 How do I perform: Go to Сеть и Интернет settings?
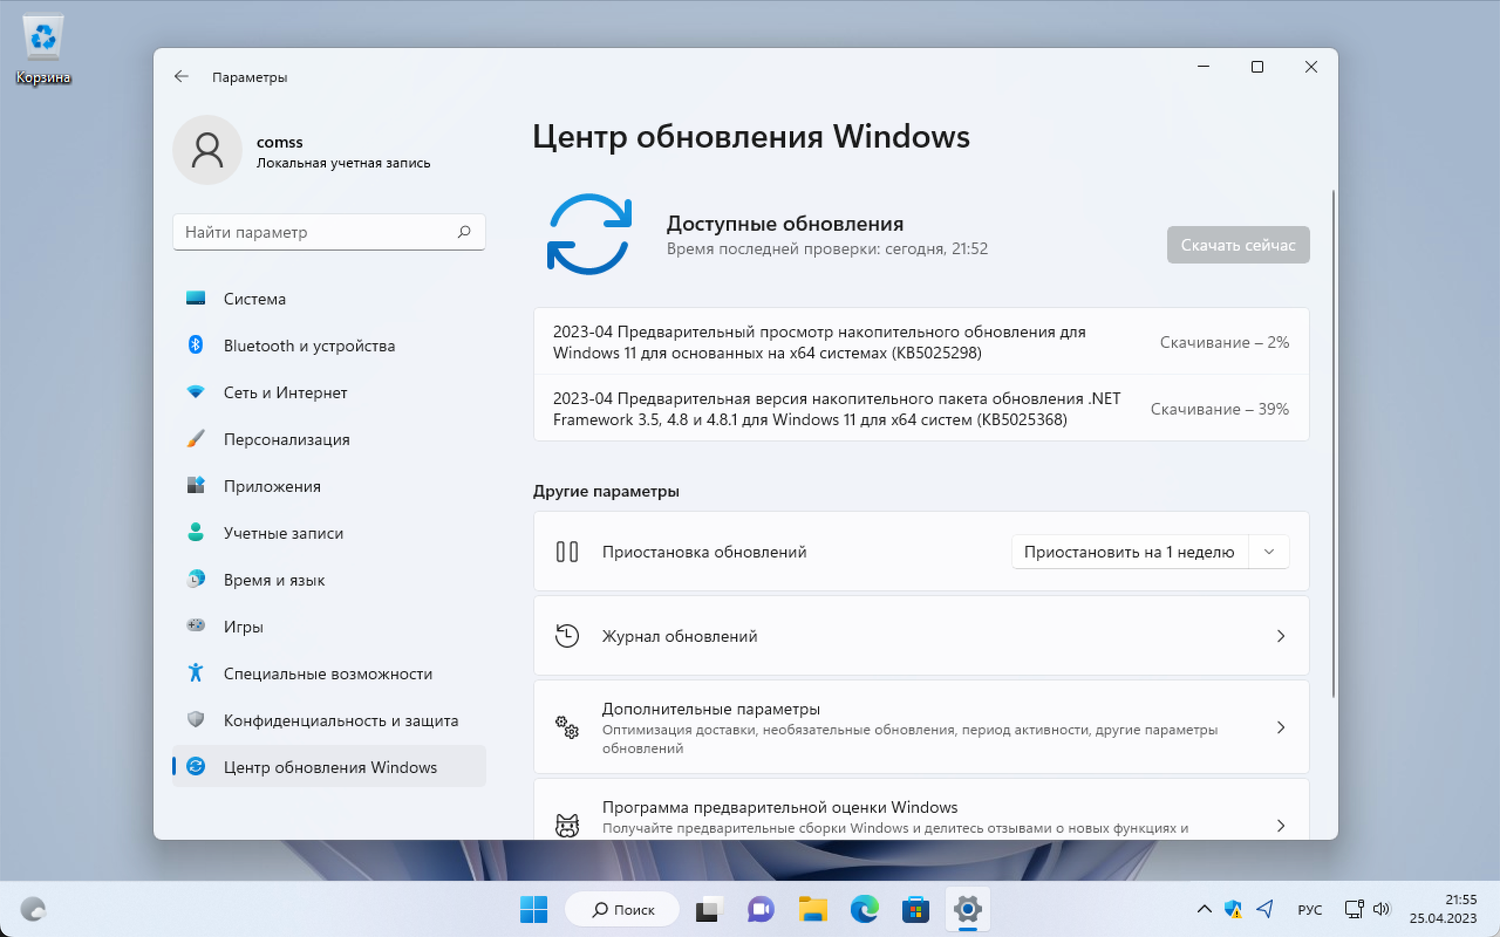pos(329,393)
